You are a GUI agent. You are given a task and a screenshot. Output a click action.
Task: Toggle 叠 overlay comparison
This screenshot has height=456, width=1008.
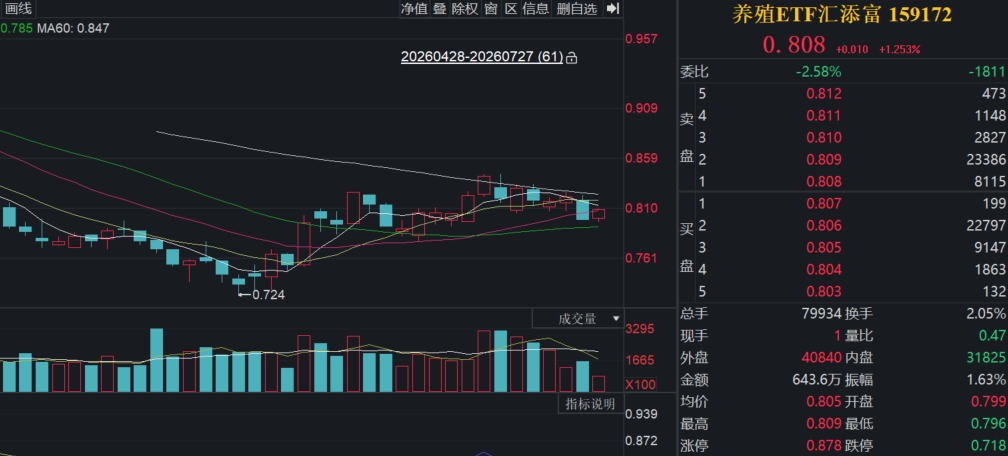440,8
